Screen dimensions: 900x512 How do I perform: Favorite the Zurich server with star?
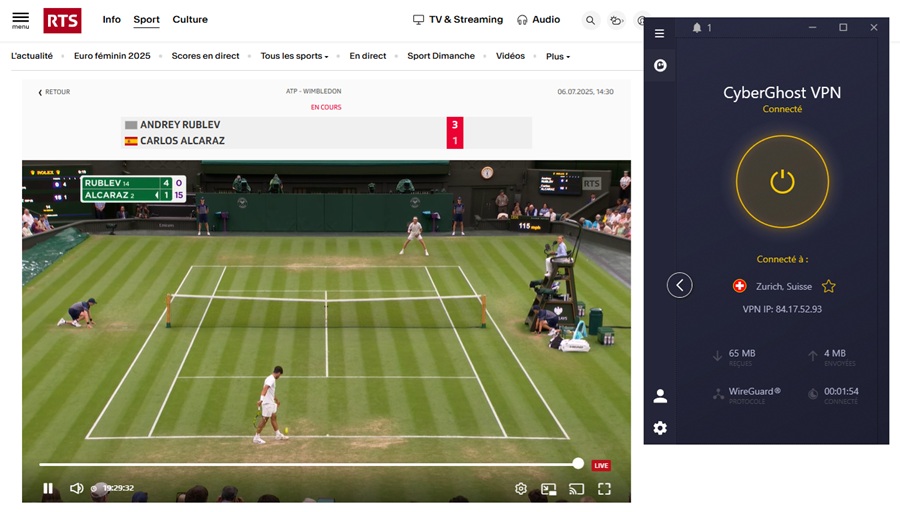coord(828,286)
